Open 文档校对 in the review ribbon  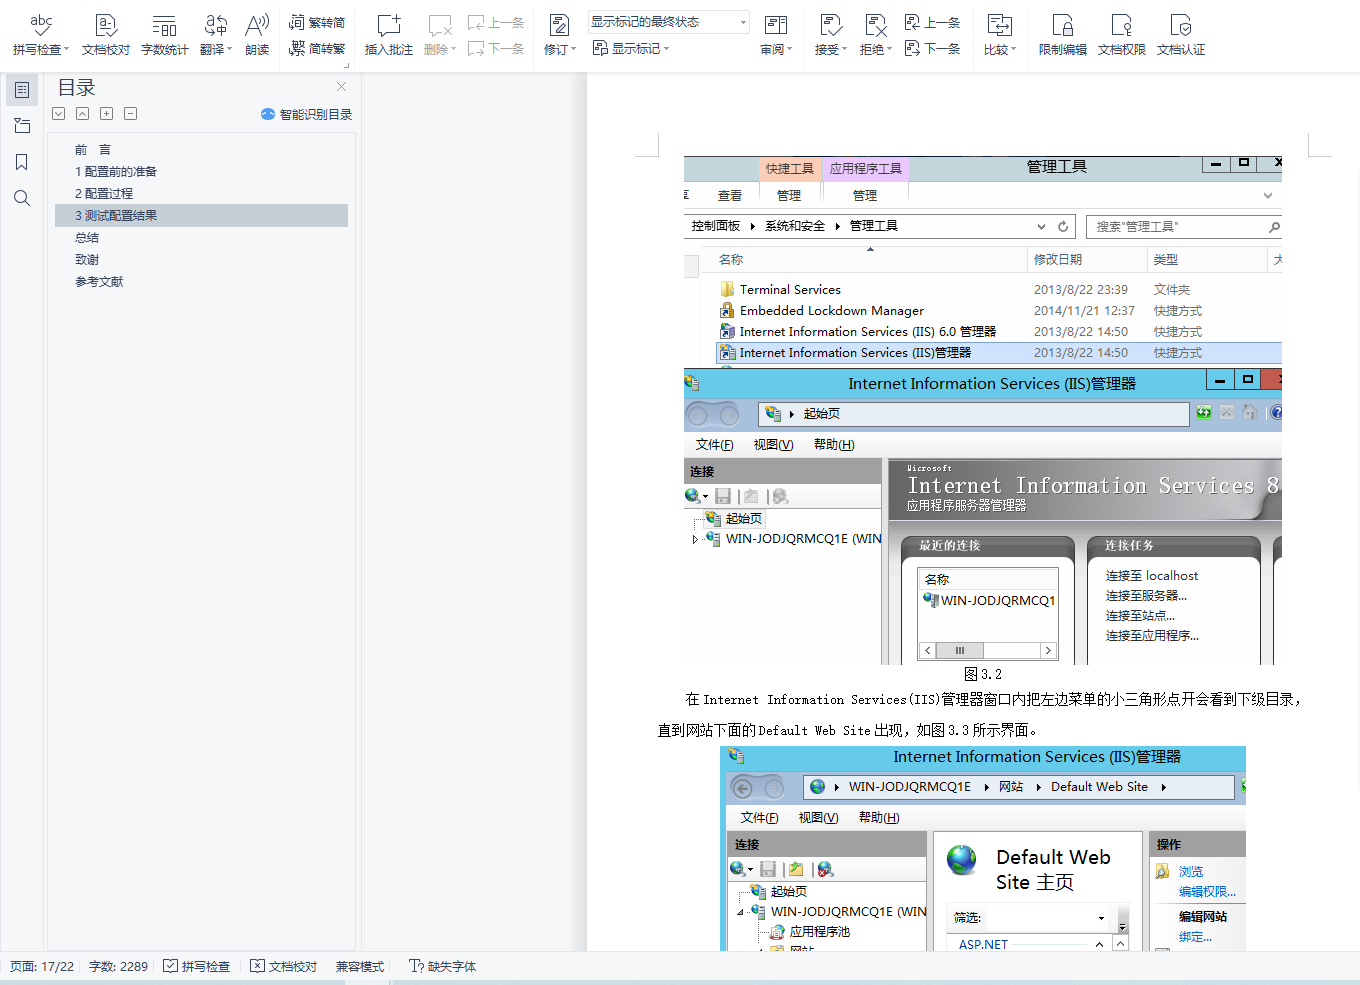106,34
